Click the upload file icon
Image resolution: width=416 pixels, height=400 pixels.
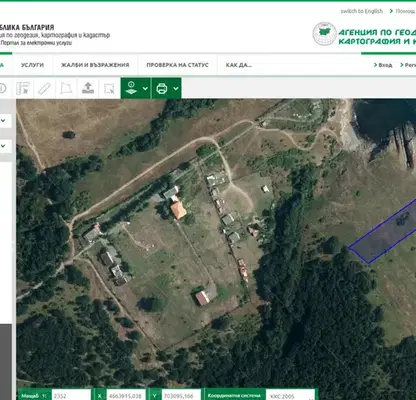[88, 88]
